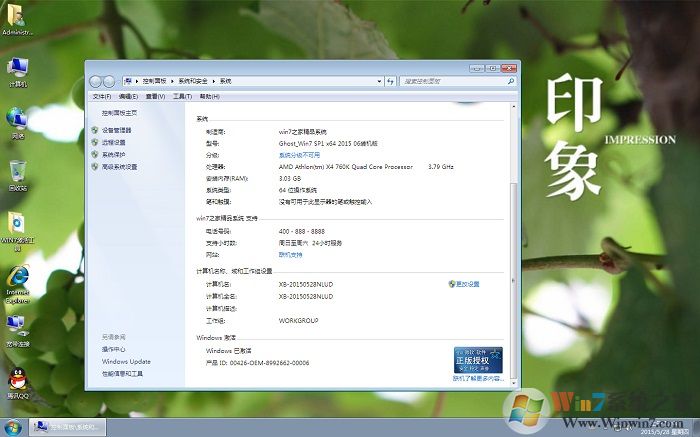
Task: Open the 文件(F) menu
Action: click(101, 97)
